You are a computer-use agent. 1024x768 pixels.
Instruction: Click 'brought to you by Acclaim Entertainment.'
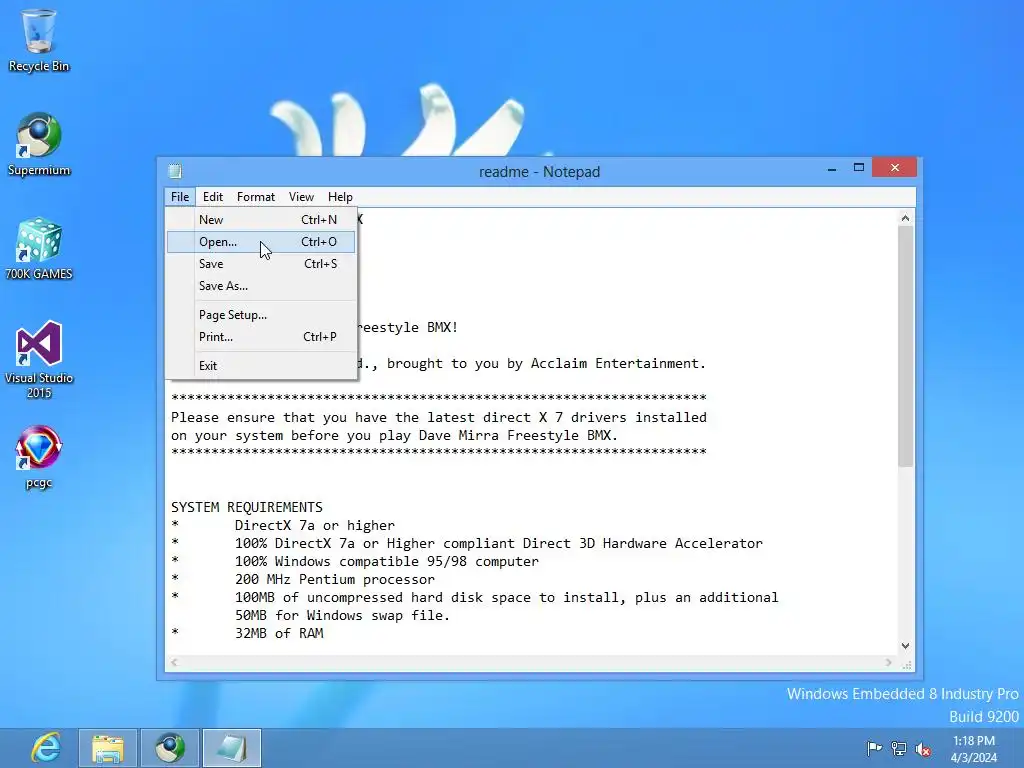tap(546, 364)
